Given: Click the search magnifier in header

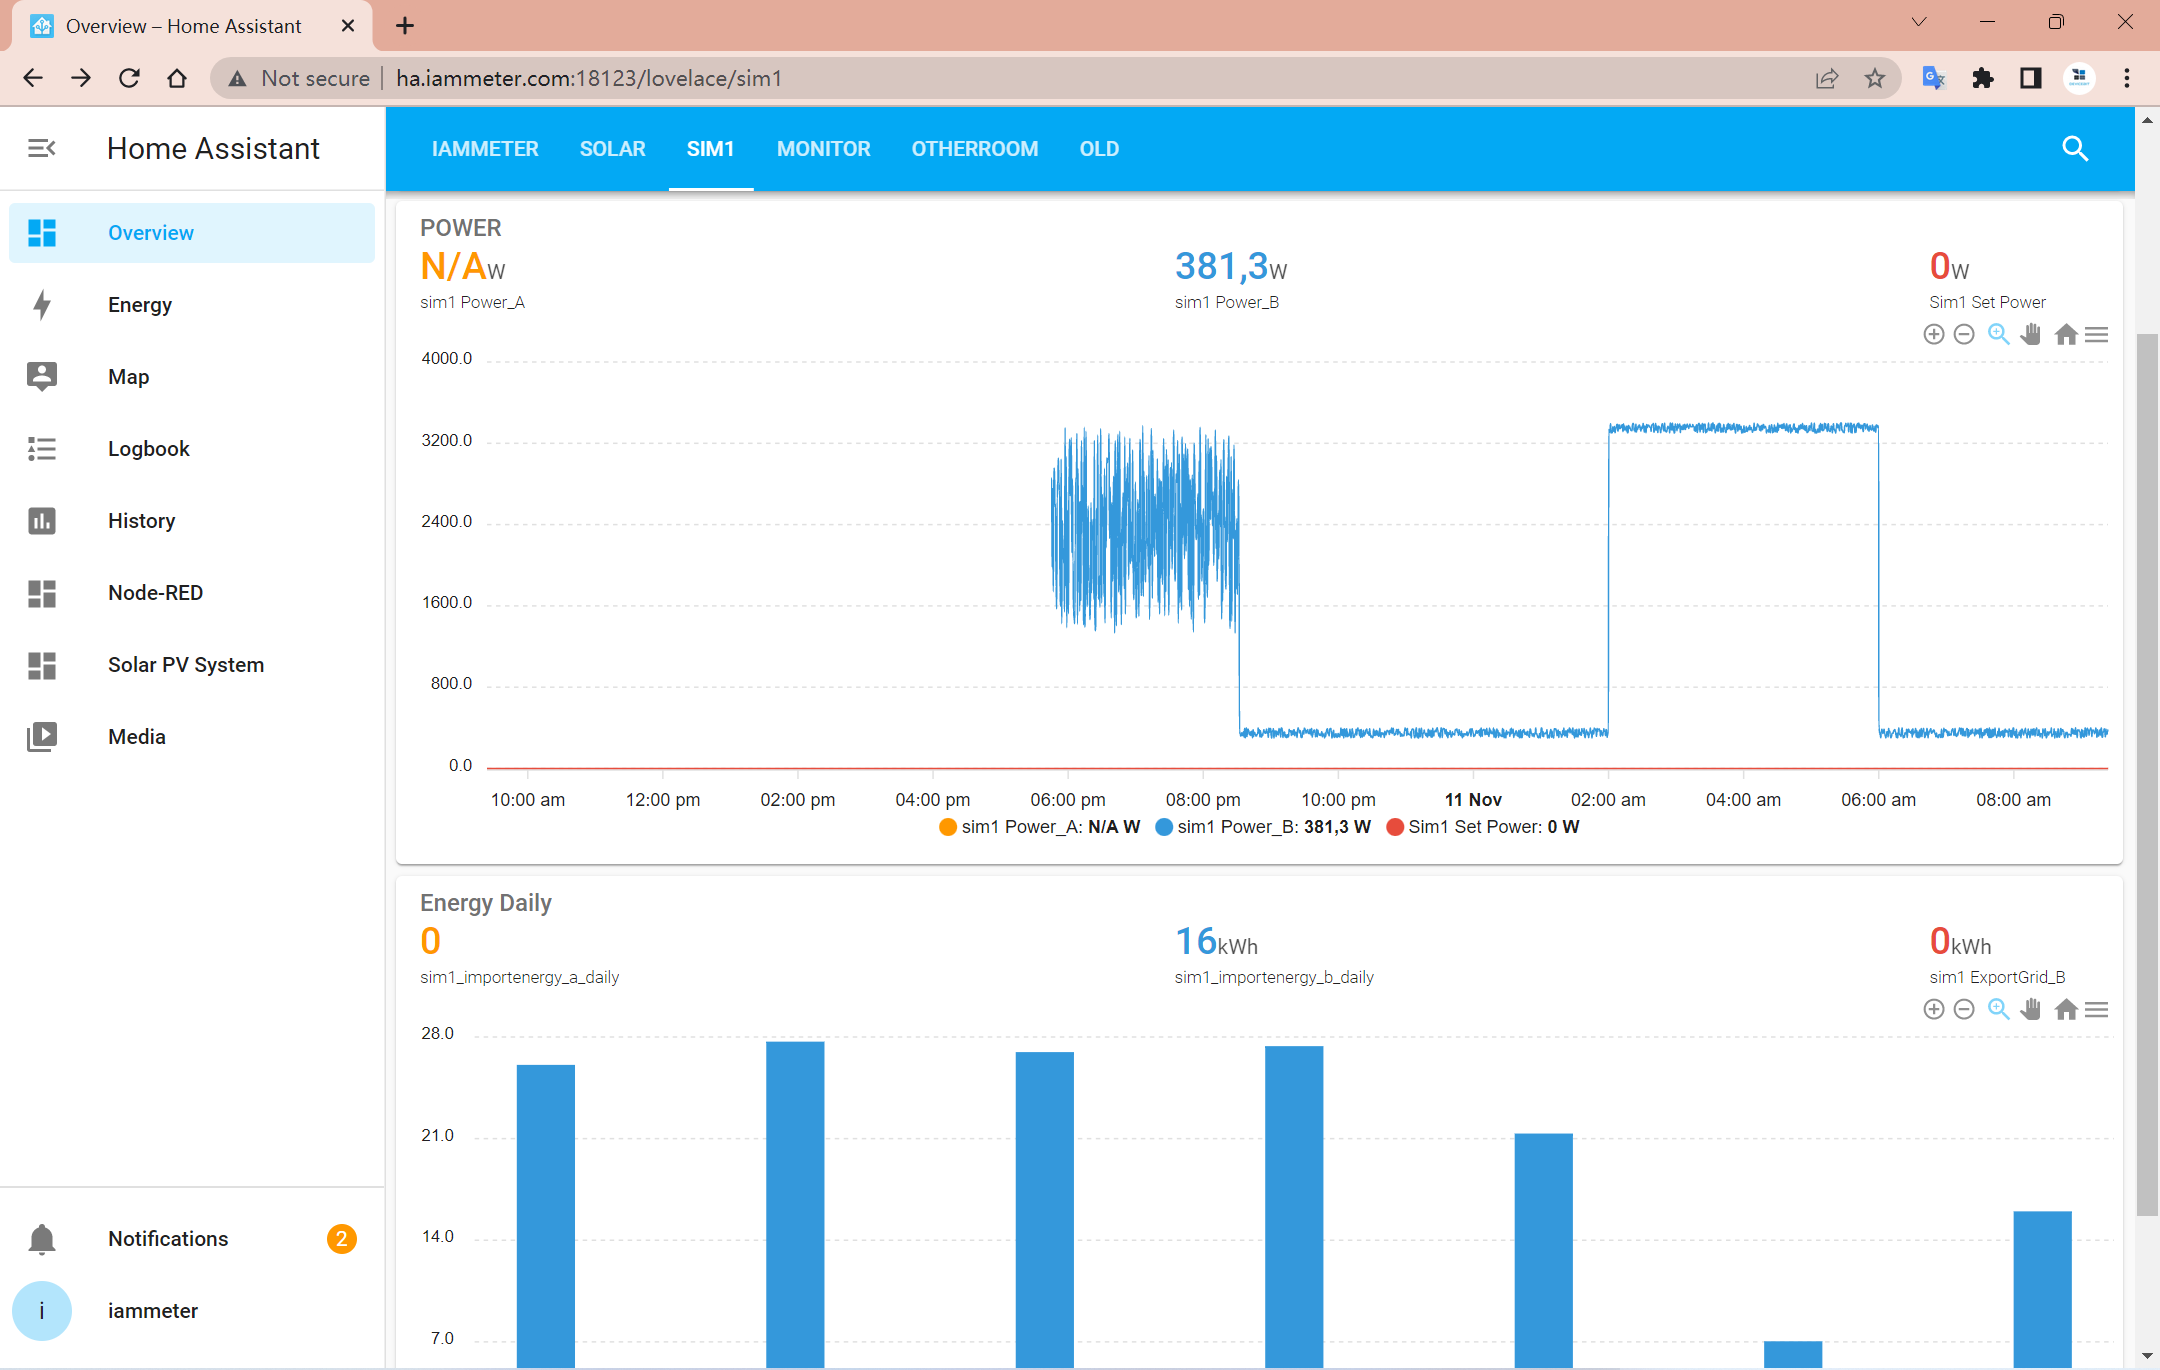Looking at the screenshot, I should pyautogui.click(x=2075, y=149).
